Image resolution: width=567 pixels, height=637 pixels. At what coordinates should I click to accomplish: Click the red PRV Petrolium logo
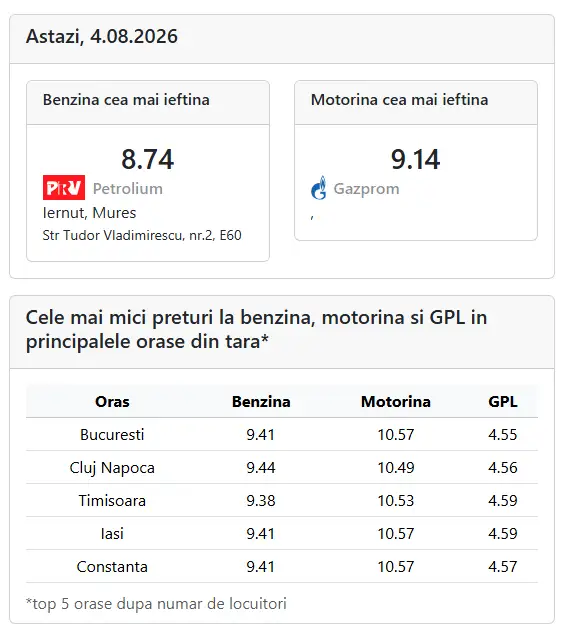(x=64, y=187)
